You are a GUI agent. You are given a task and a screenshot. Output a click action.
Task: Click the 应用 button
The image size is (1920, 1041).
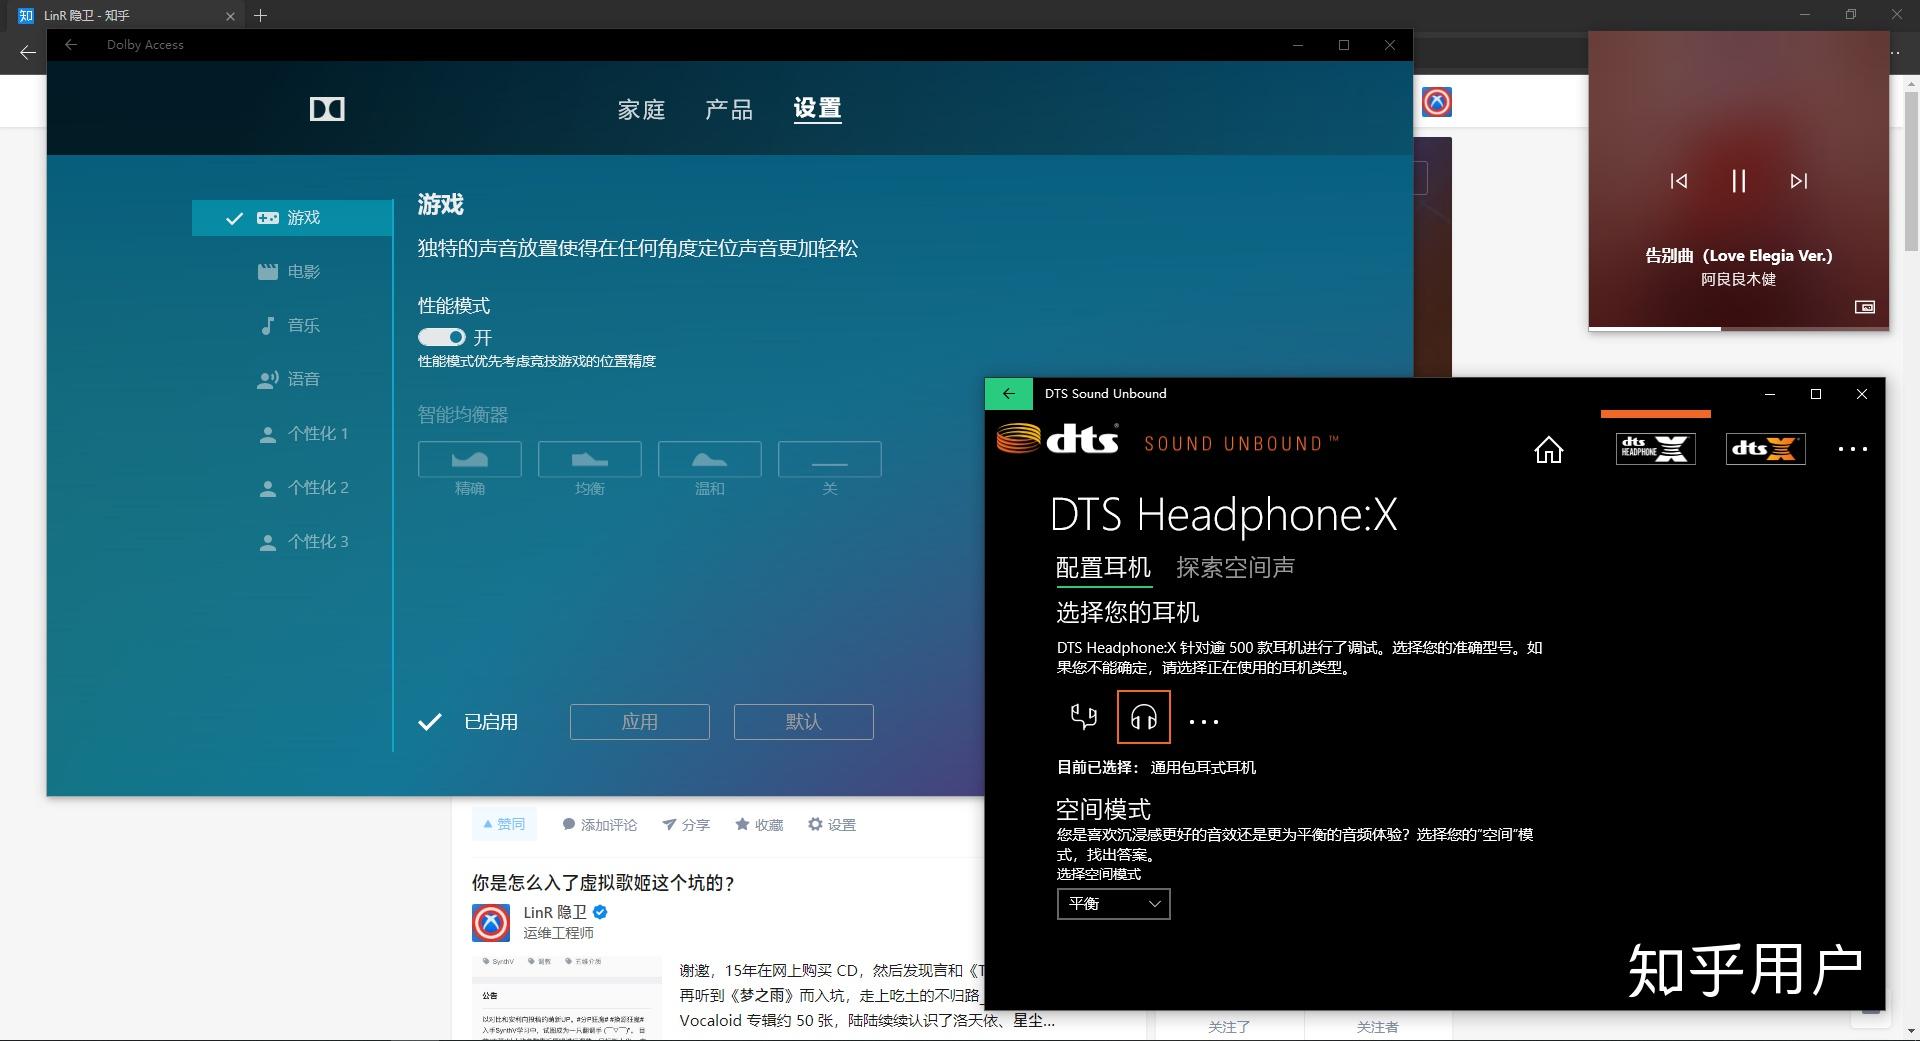coord(639,721)
